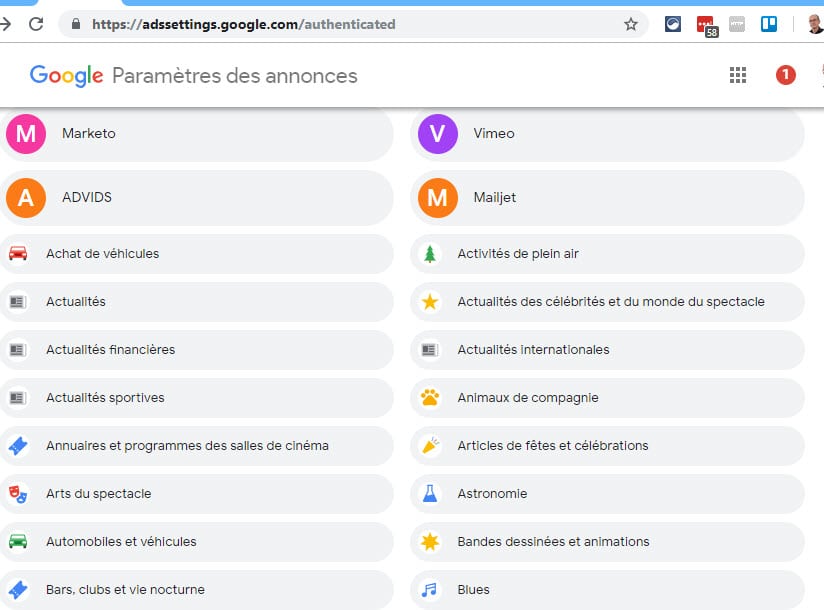Viewport: 824px width, 610px height.
Task: Click the green tree icon for Activités de plein air
Action: point(430,254)
